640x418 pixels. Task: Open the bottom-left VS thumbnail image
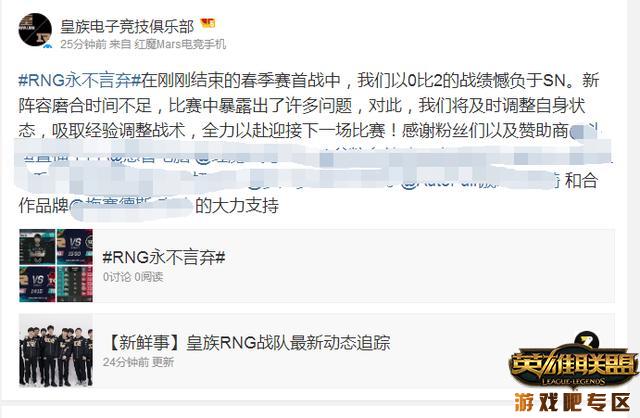pyautogui.click(x=37, y=284)
